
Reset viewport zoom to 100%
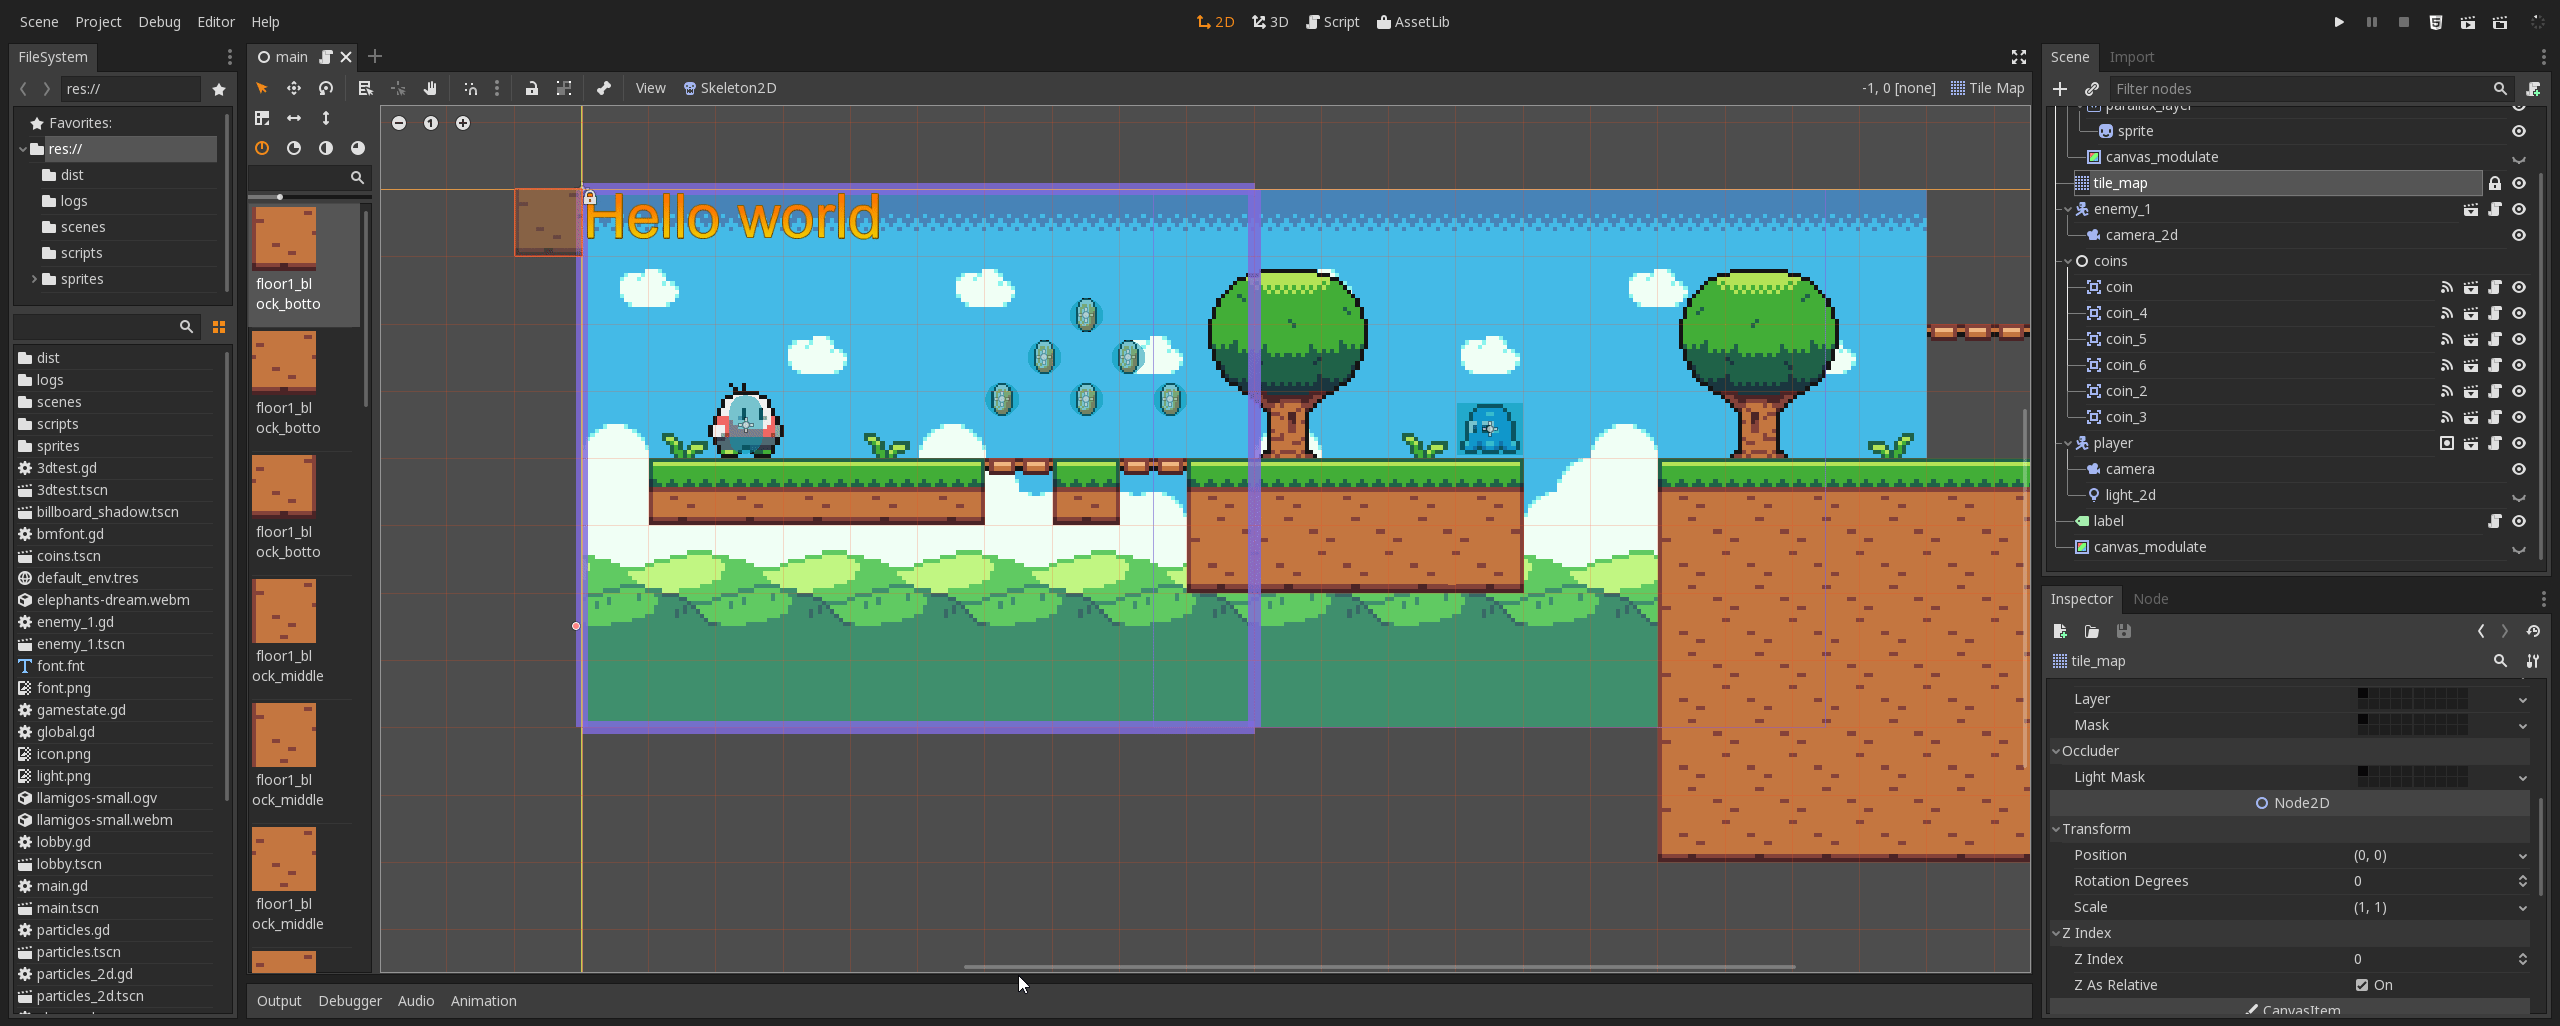(431, 123)
